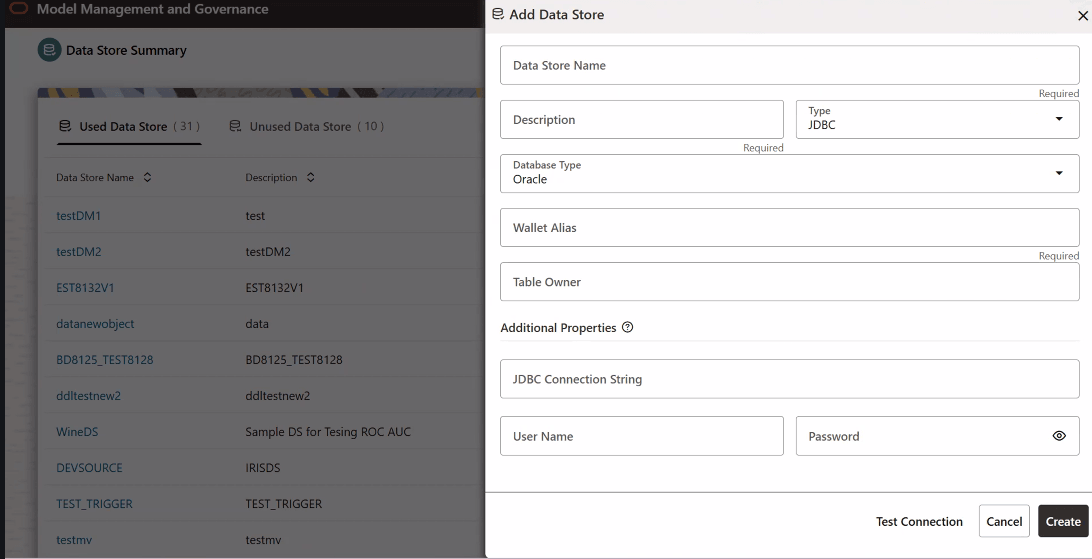Close the Add Data Store panel
1092x559 pixels.
[x=1083, y=15]
